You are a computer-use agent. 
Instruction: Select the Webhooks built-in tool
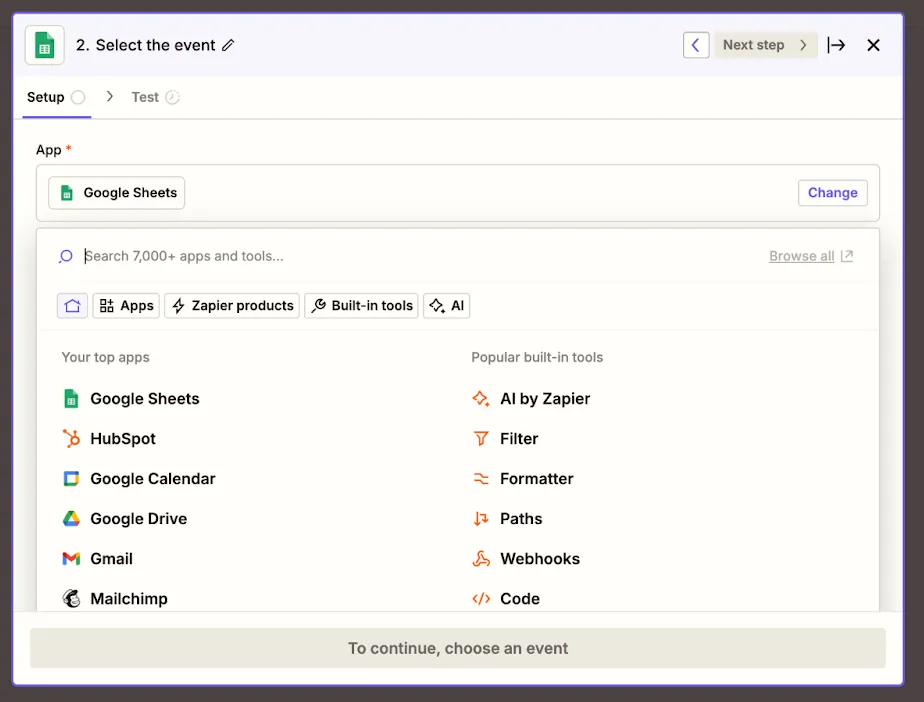(x=540, y=559)
